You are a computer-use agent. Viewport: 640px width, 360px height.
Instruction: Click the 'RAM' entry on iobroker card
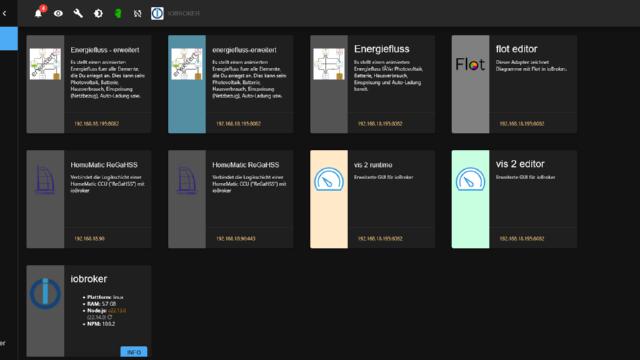[x=102, y=304]
